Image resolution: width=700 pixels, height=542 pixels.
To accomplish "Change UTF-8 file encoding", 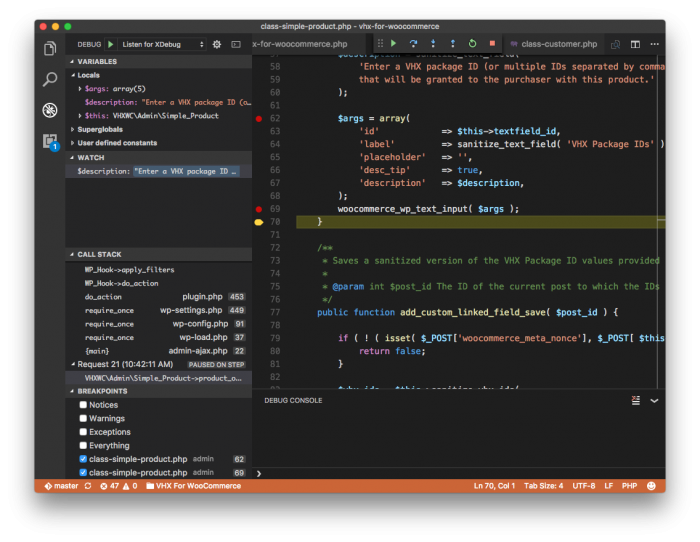I will [583, 486].
